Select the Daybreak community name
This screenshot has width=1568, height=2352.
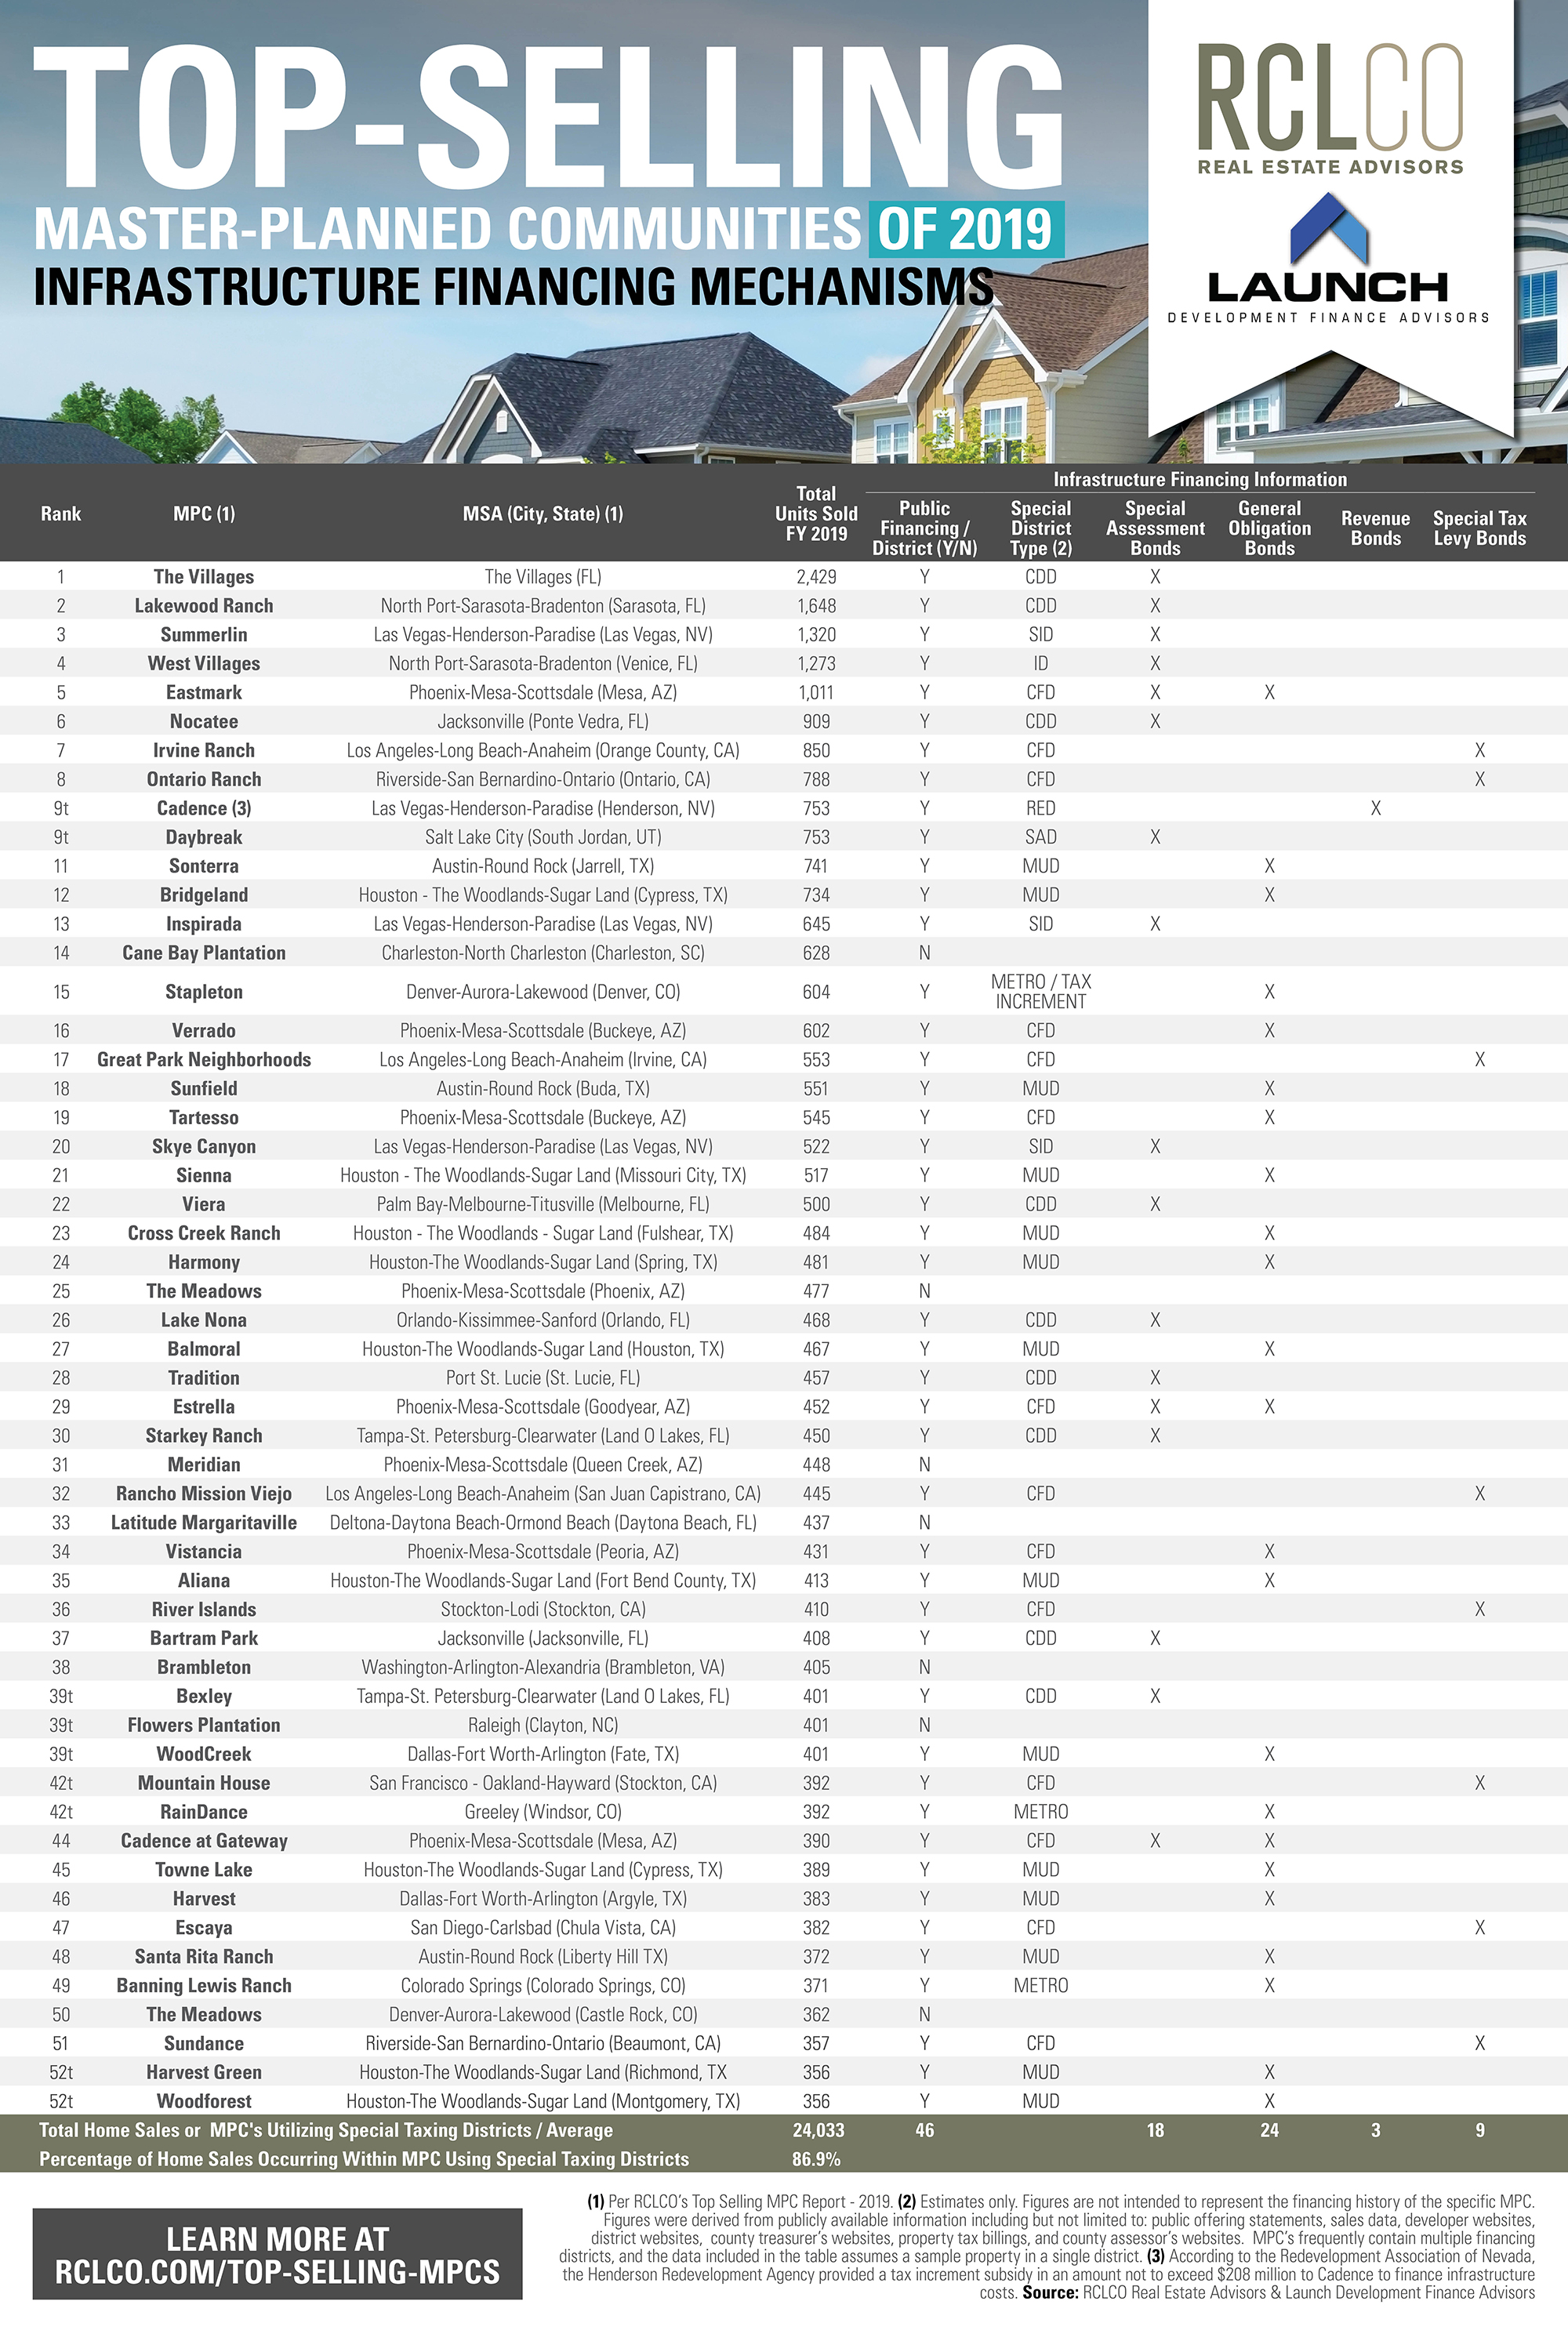(204, 838)
